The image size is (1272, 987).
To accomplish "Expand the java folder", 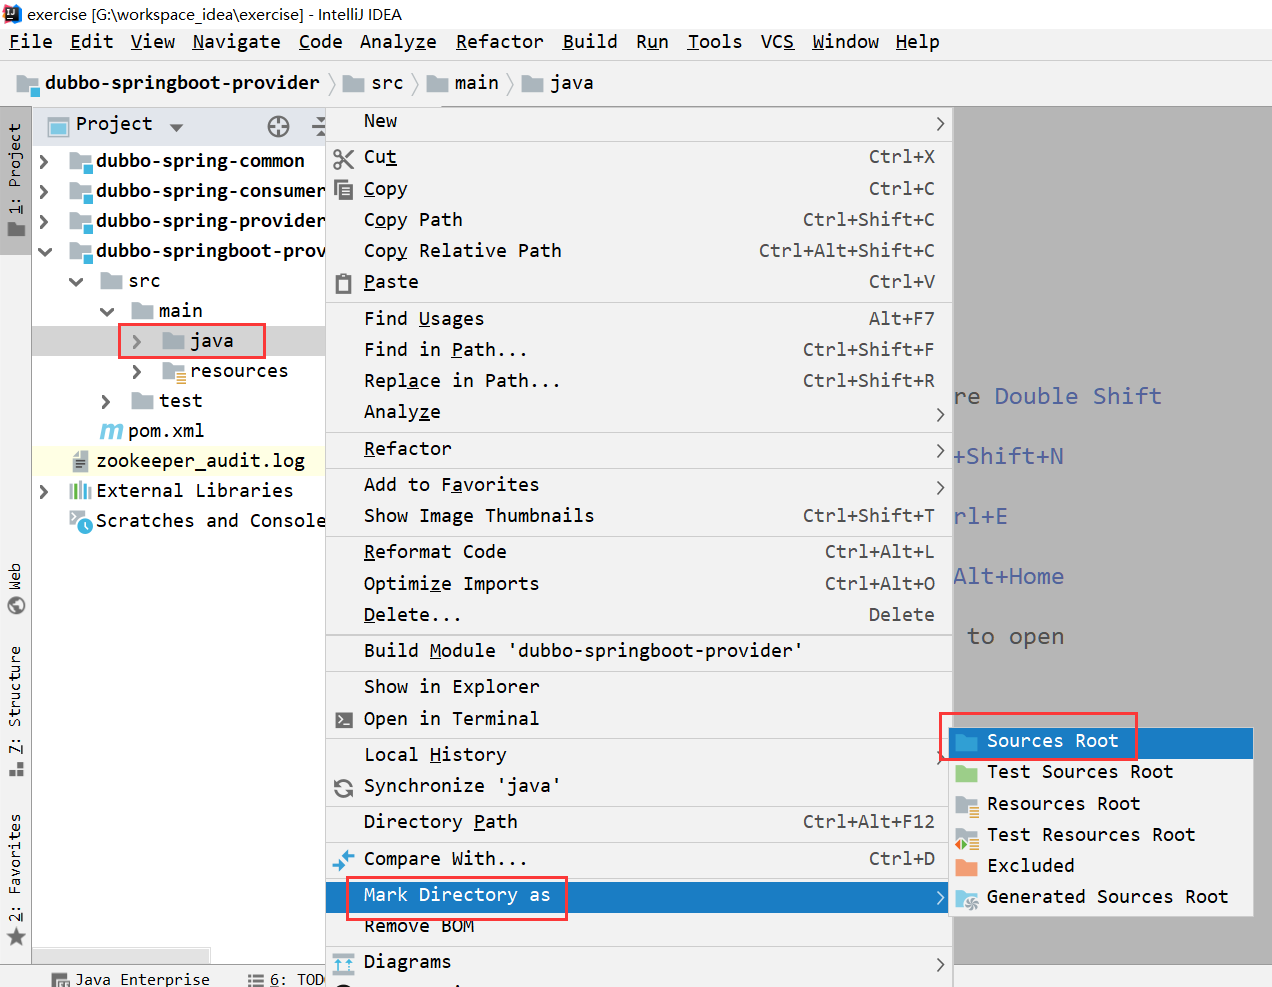I will 137,341.
